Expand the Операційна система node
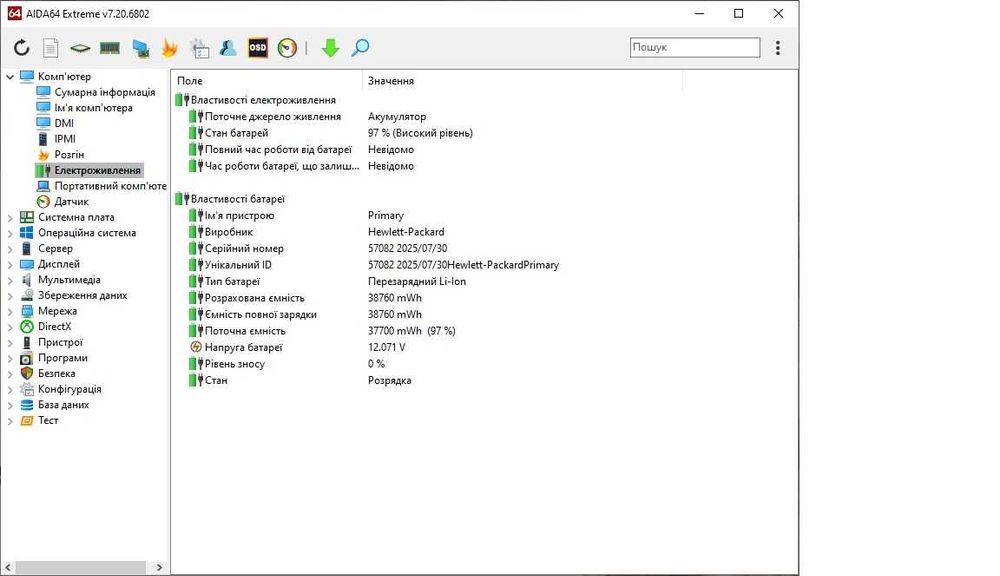This screenshot has width=1000, height=576. (10, 233)
